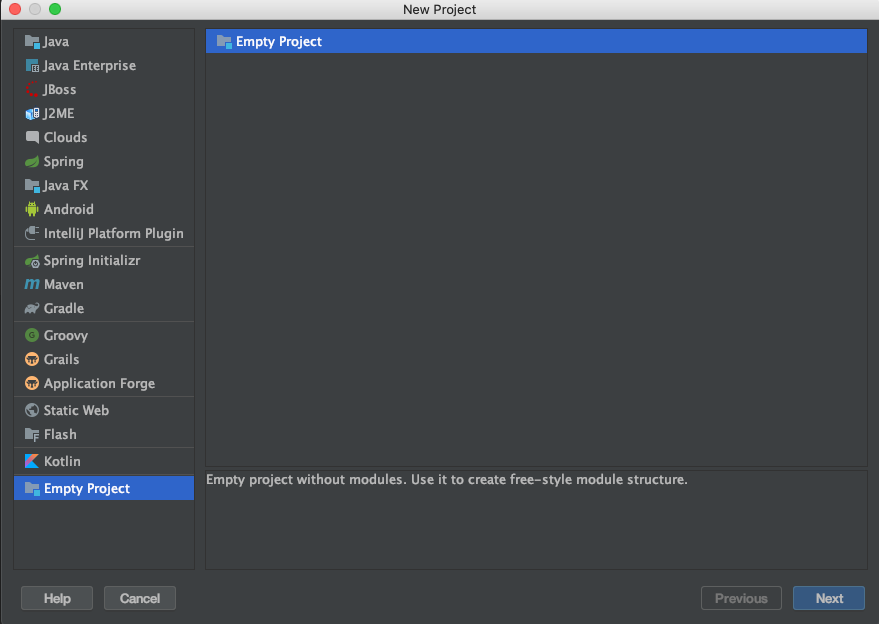879x624 pixels.
Task: Click the Empty project description text
Action: 447,480
